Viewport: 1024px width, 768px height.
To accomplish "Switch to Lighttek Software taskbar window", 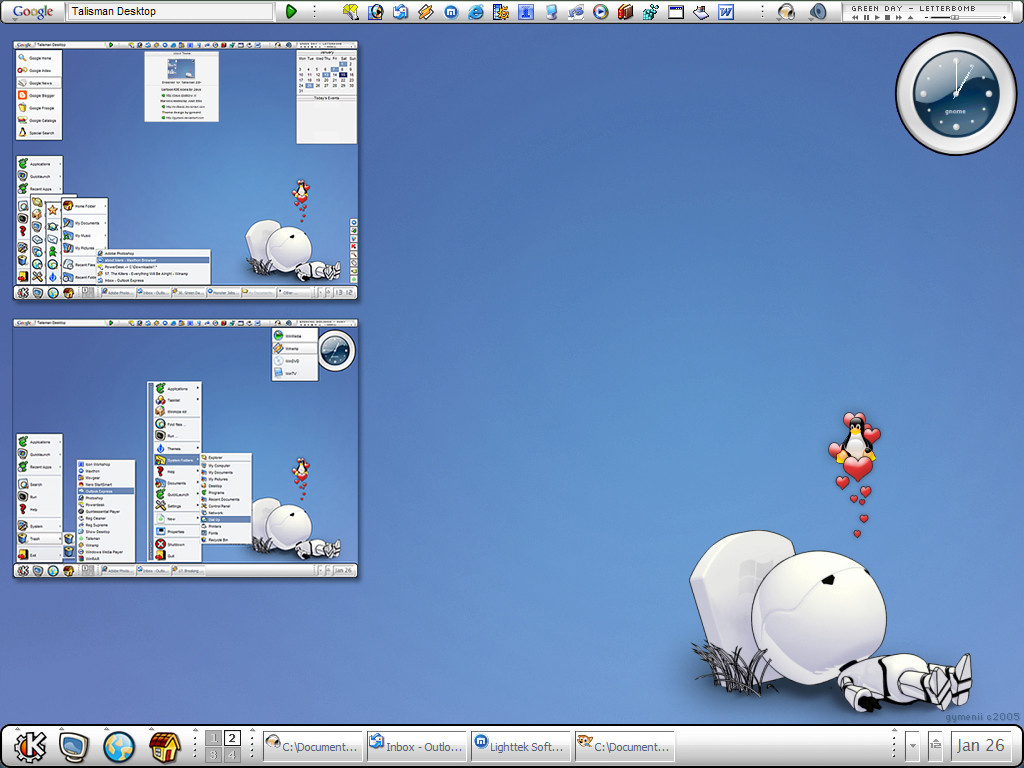I will coord(521,746).
